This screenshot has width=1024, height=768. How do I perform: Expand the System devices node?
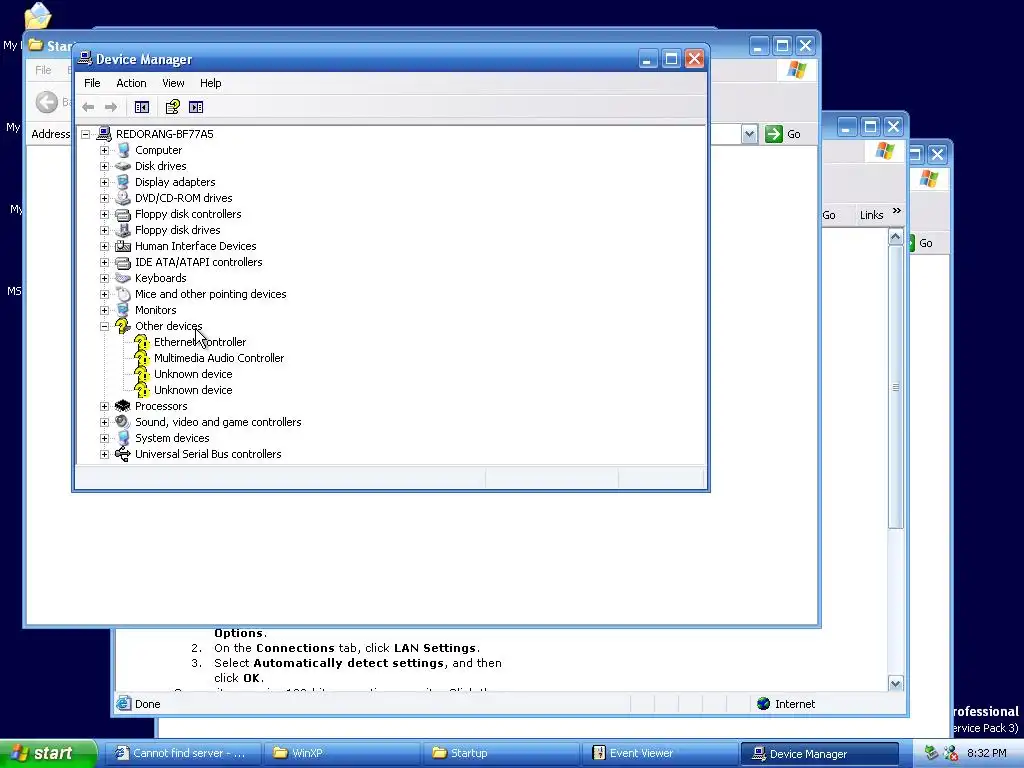click(104, 438)
